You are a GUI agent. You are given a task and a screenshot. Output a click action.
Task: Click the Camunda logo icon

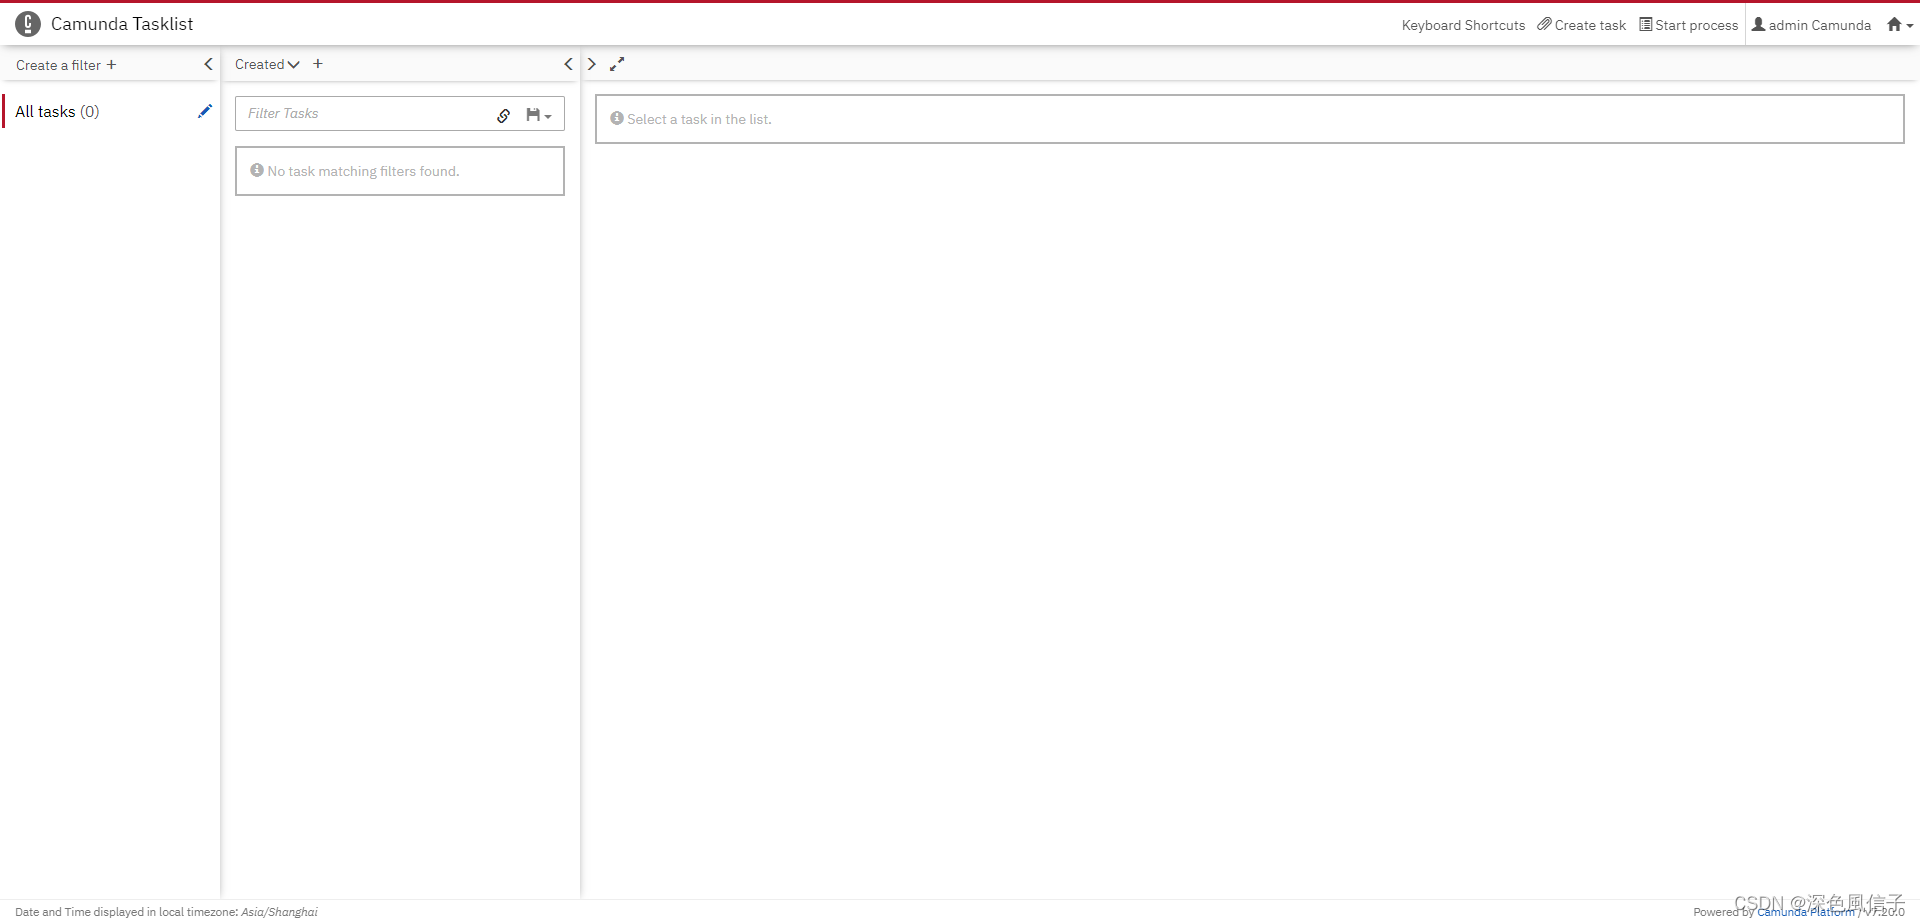pyautogui.click(x=28, y=24)
